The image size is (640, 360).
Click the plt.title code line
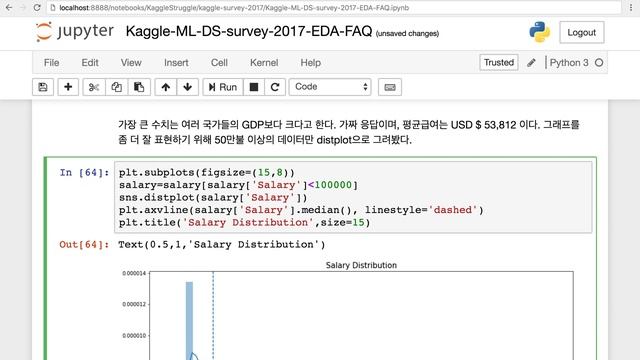point(244,222)
